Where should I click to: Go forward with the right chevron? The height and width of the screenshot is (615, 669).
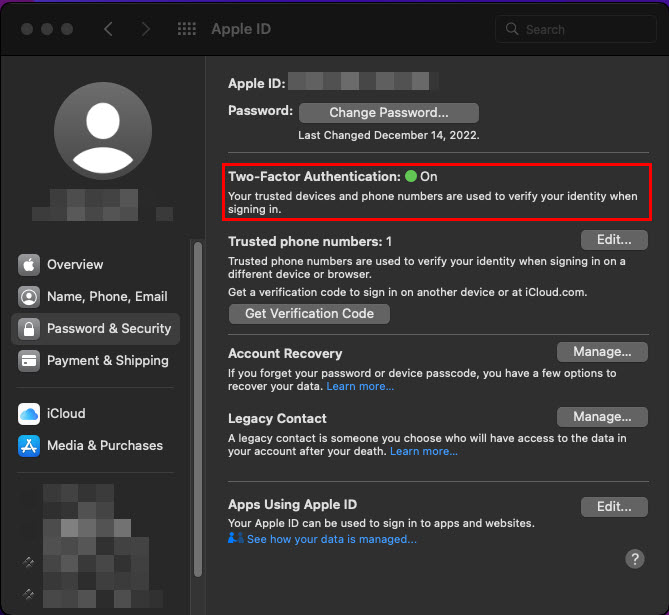pos(145,29)
